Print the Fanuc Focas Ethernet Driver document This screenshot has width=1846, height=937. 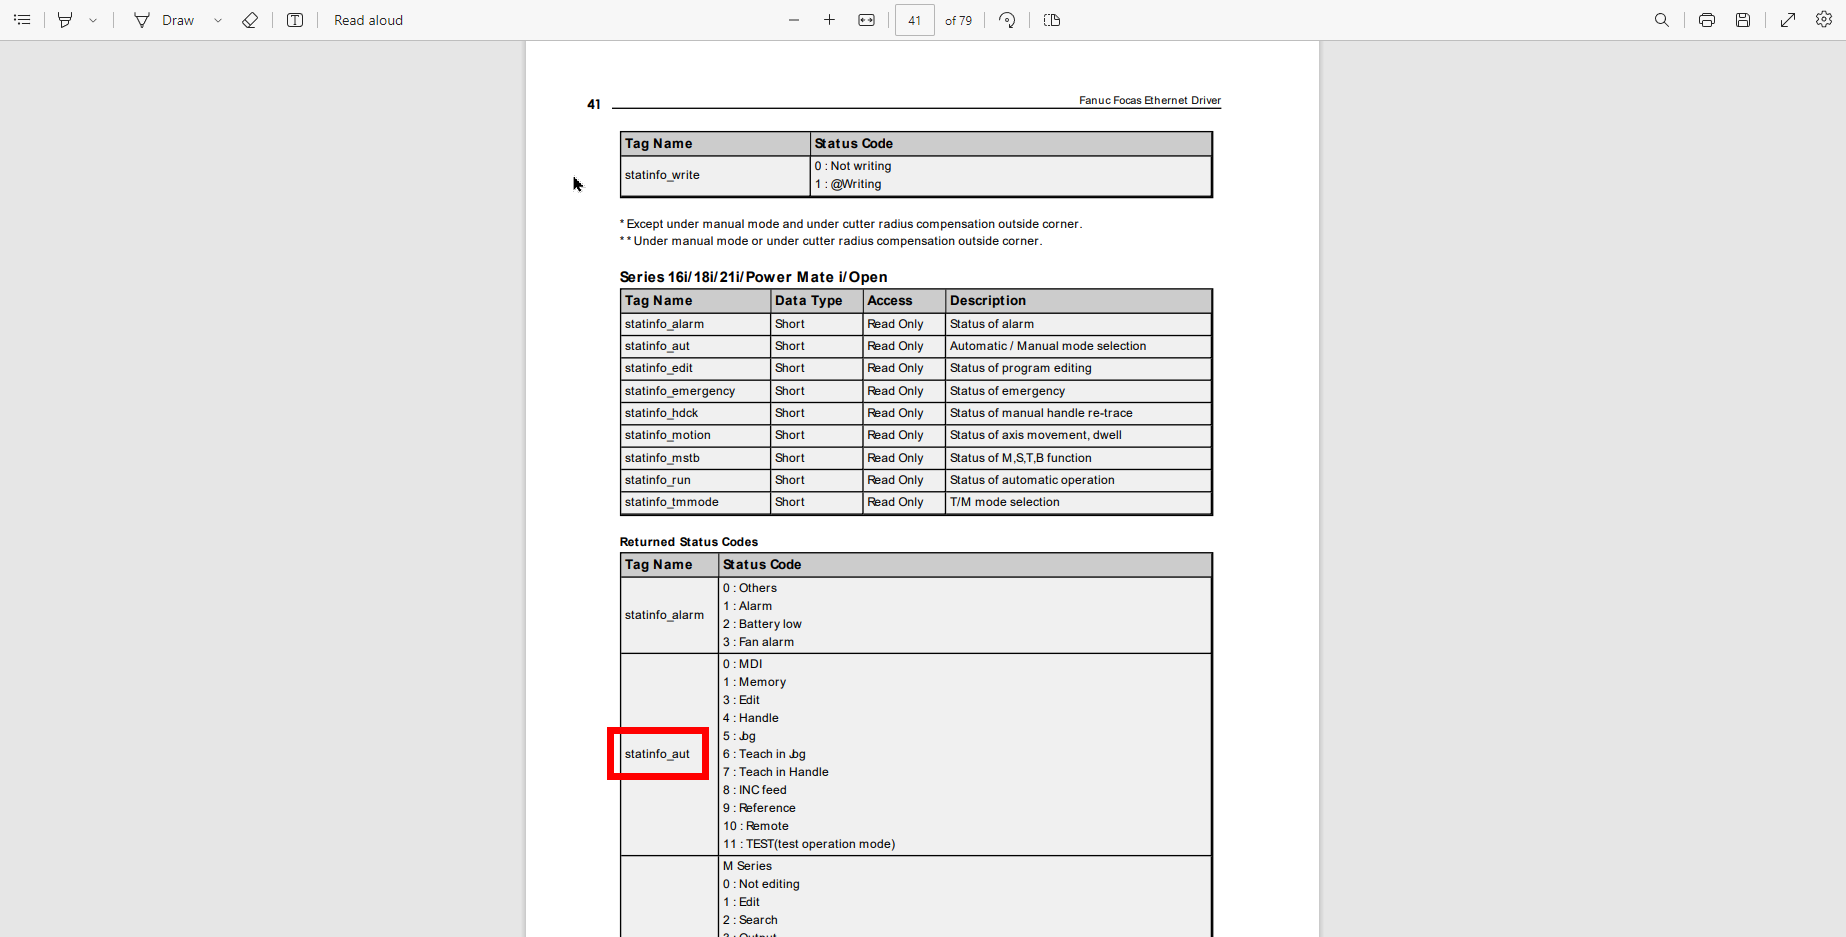(x=1706, y=20)
